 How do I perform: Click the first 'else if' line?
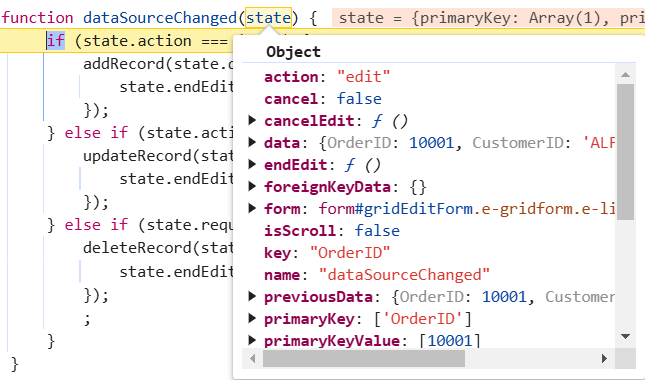click(141, 133)
